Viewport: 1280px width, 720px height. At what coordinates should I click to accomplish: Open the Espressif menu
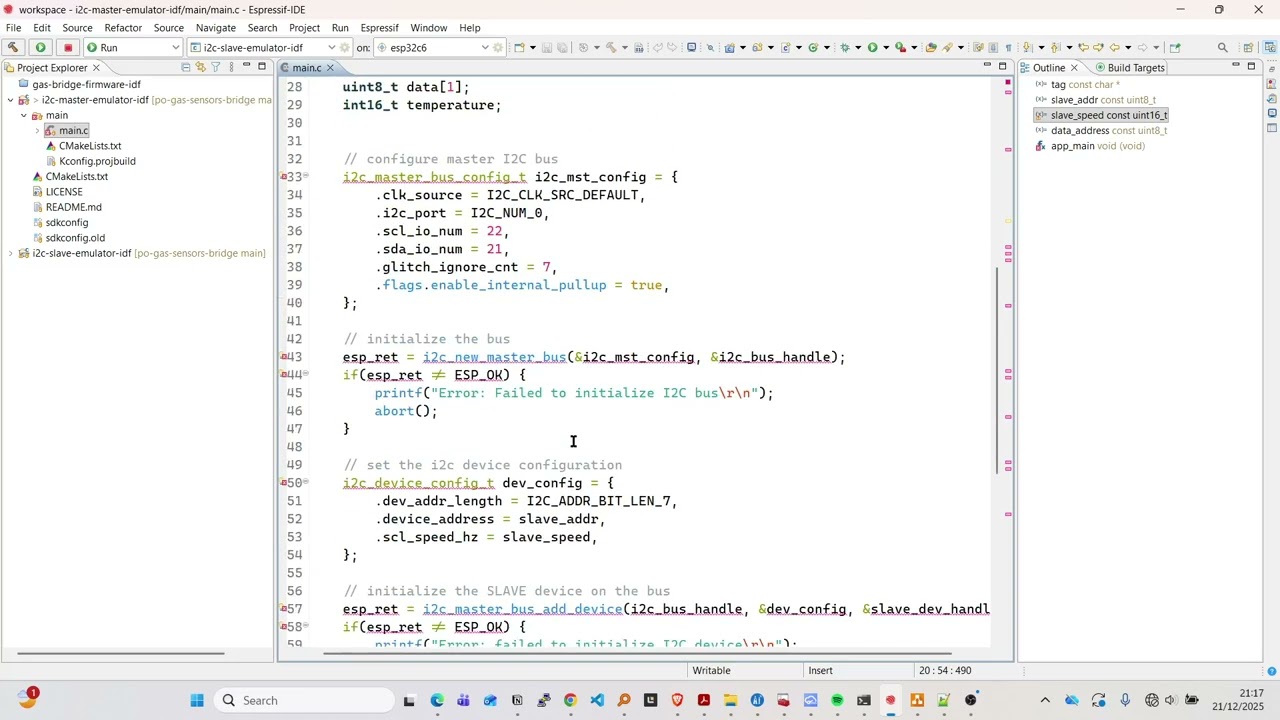coord(379,27)
